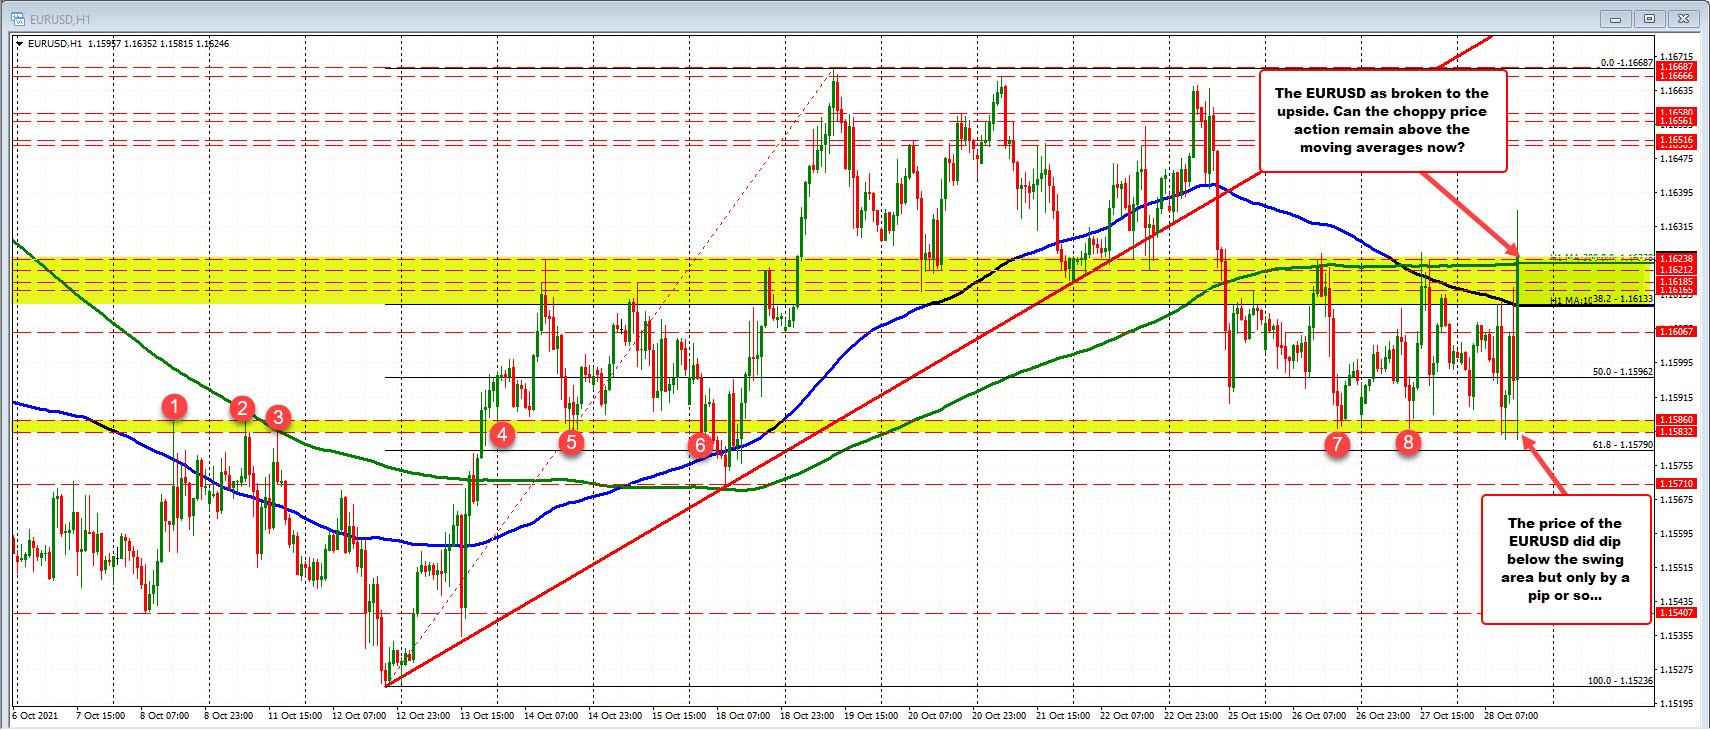This screenshot has width=1710, height=730.
Task: Minimize the EURUSD,H1 chart window
Action: click(x=1615, y=18)
